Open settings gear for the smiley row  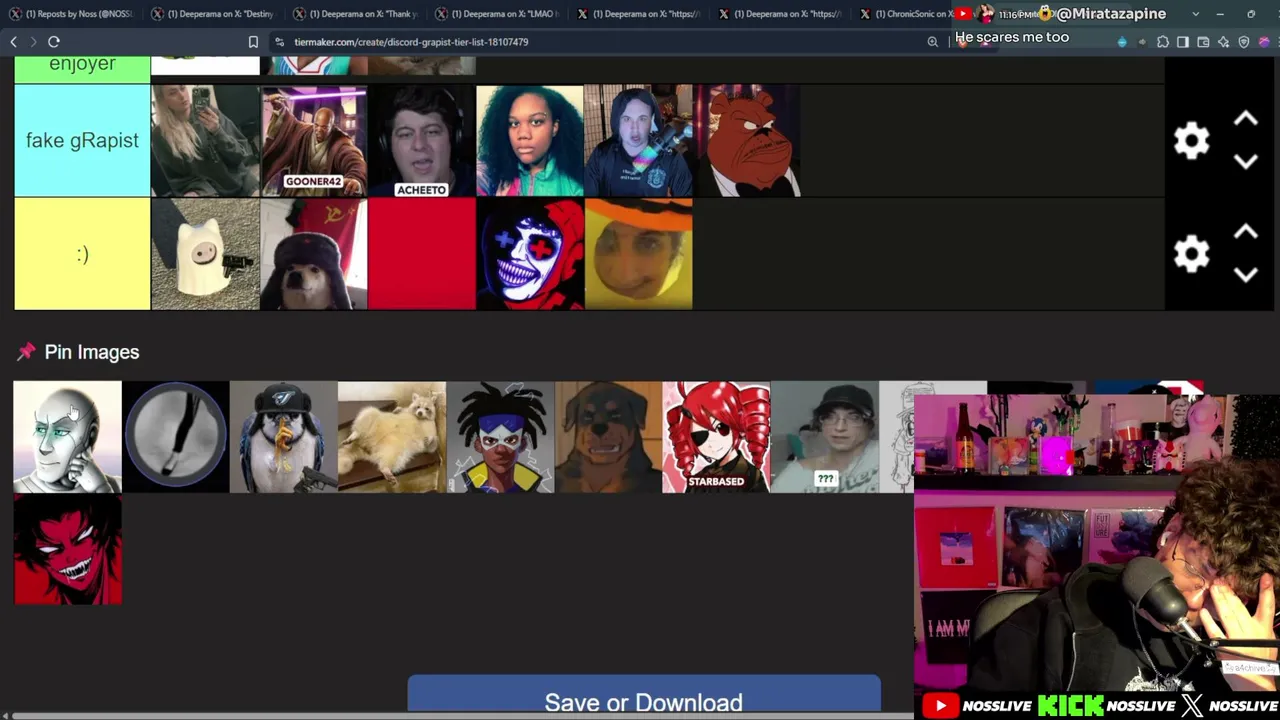click(1191, 254)
